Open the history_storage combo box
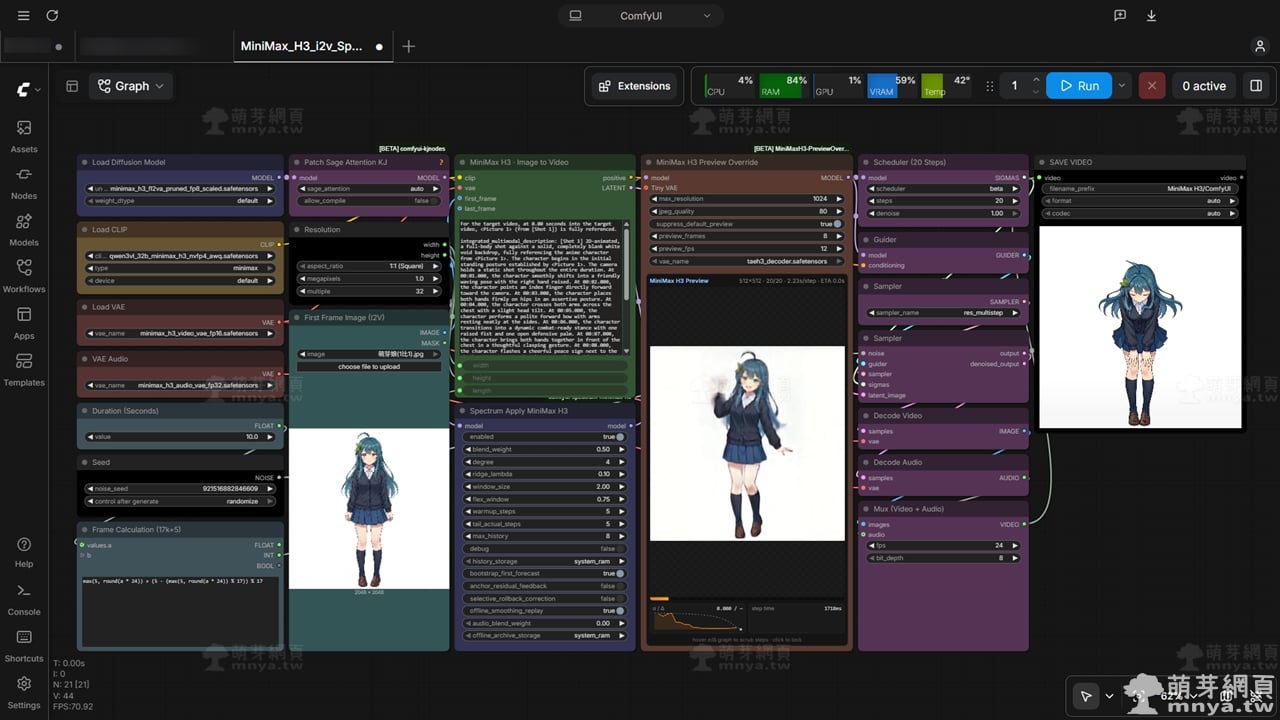Viewport: 1280px width, 720px height. click(545, 562)
